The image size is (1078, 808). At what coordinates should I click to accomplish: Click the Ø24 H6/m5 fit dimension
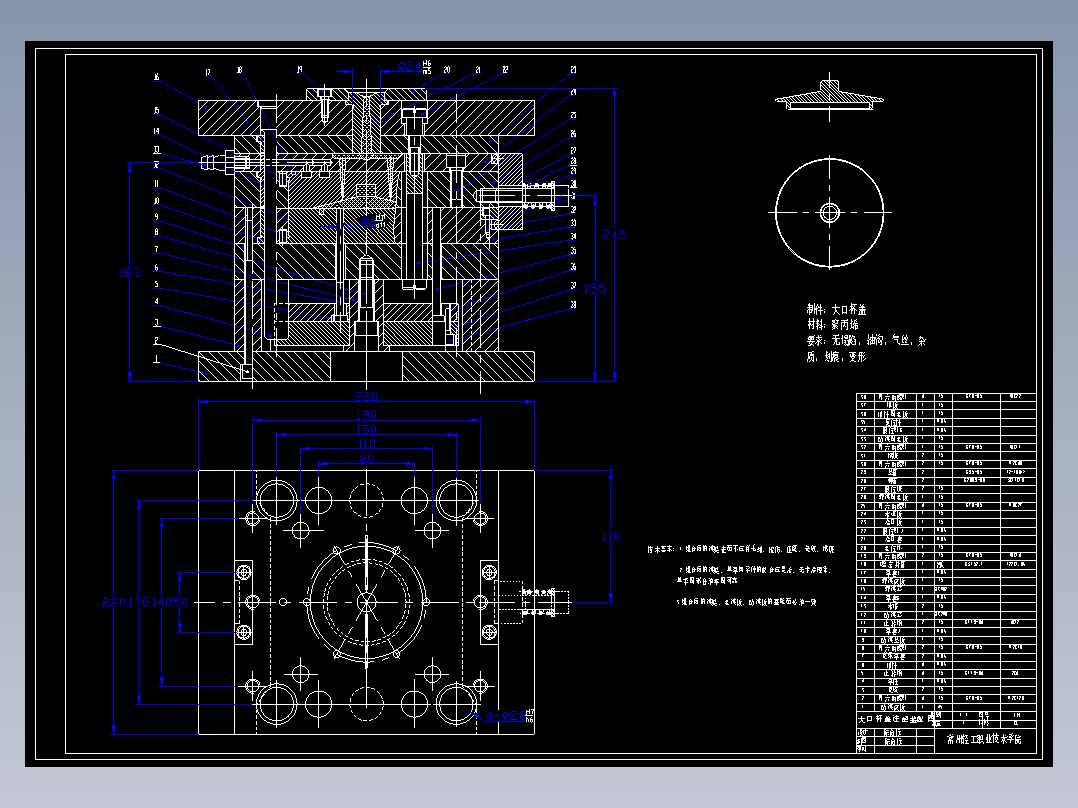click(414, 67)
